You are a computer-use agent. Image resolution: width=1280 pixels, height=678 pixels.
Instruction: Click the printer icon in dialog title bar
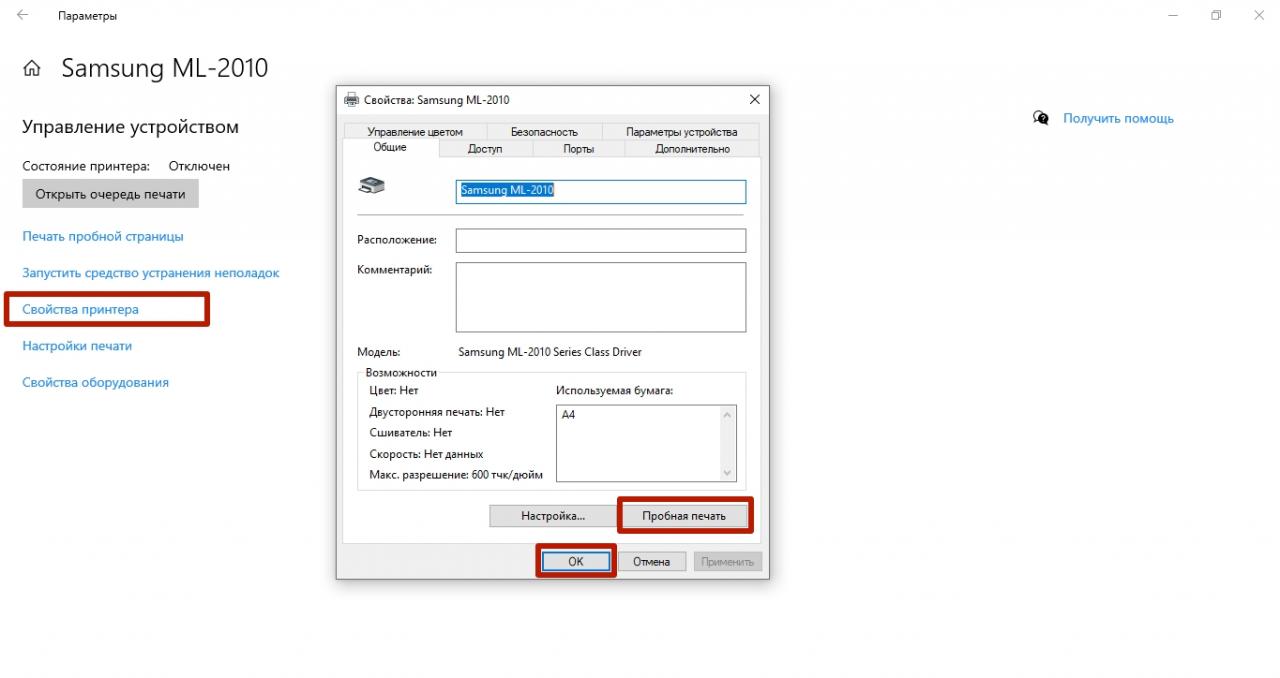coord(351,100)
